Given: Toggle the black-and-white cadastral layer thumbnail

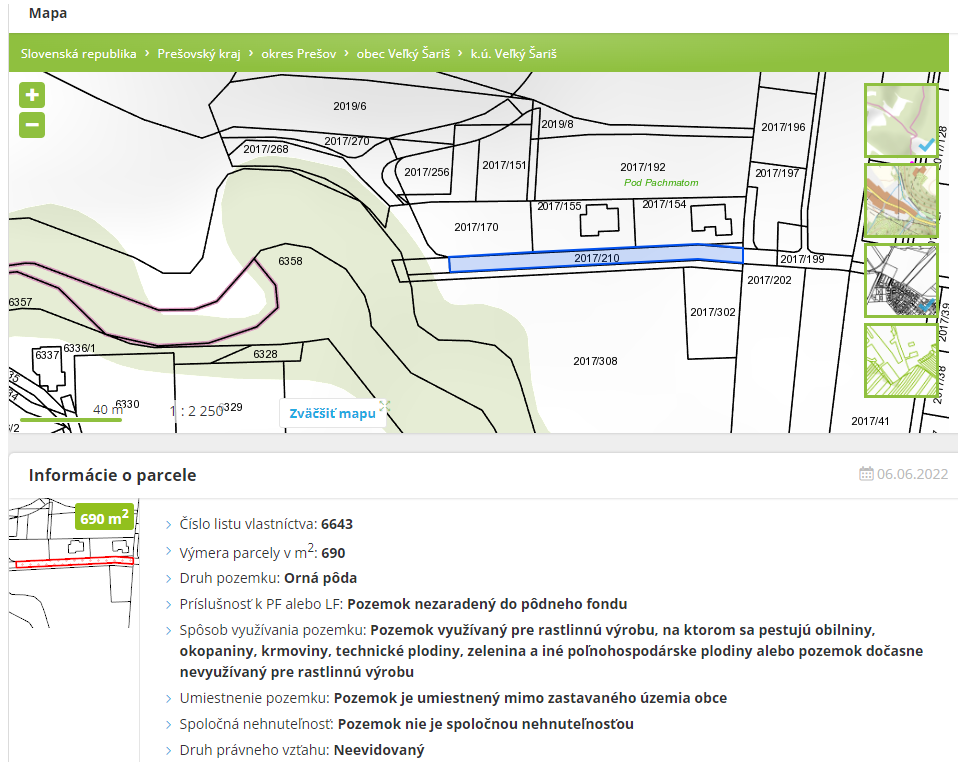Looking at the screenshot, I should pos(900,280).
